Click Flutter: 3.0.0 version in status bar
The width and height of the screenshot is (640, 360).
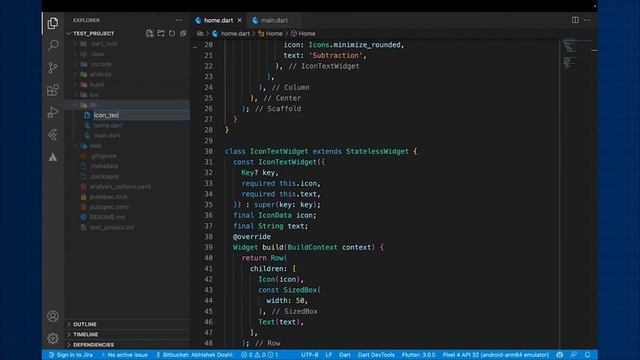pos(418,355)
